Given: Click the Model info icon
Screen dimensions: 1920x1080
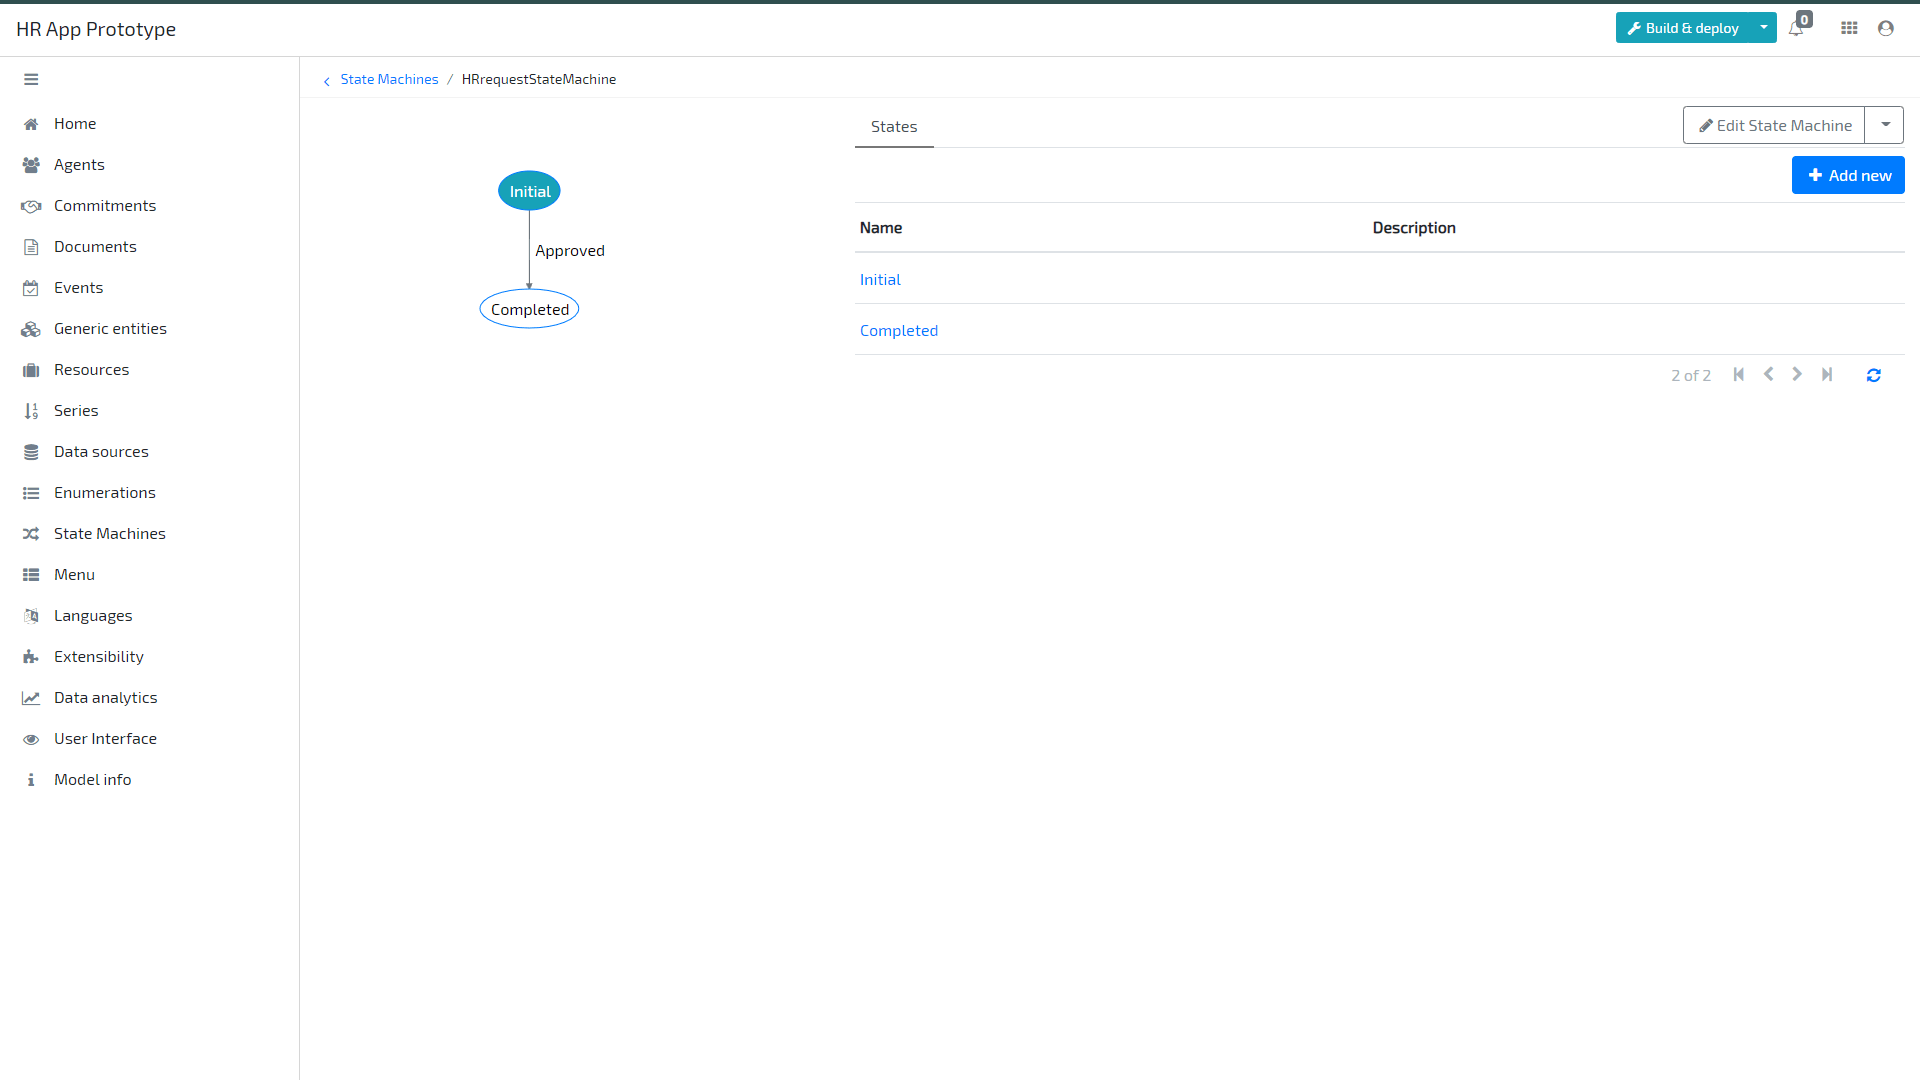Looking at the screenshot, I should tap(31, 780).
